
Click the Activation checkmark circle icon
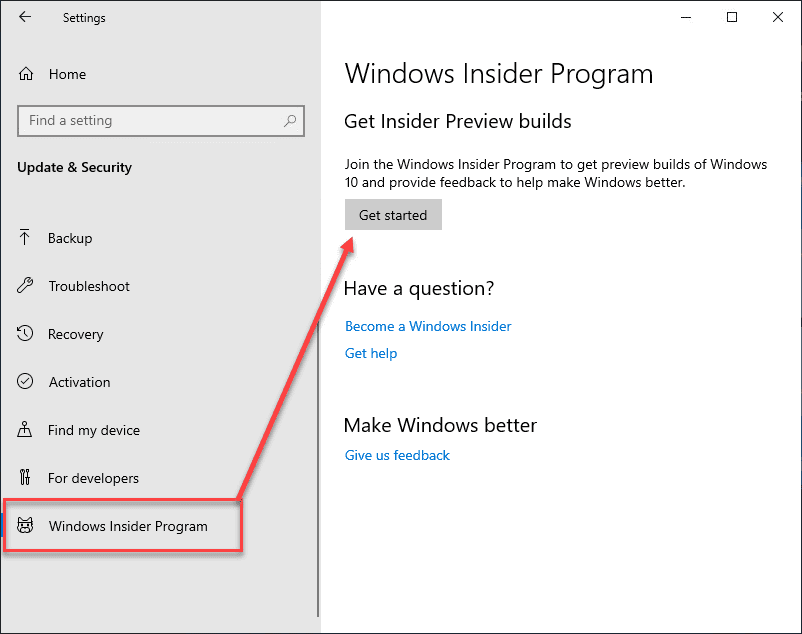click(x=25, y=381)
